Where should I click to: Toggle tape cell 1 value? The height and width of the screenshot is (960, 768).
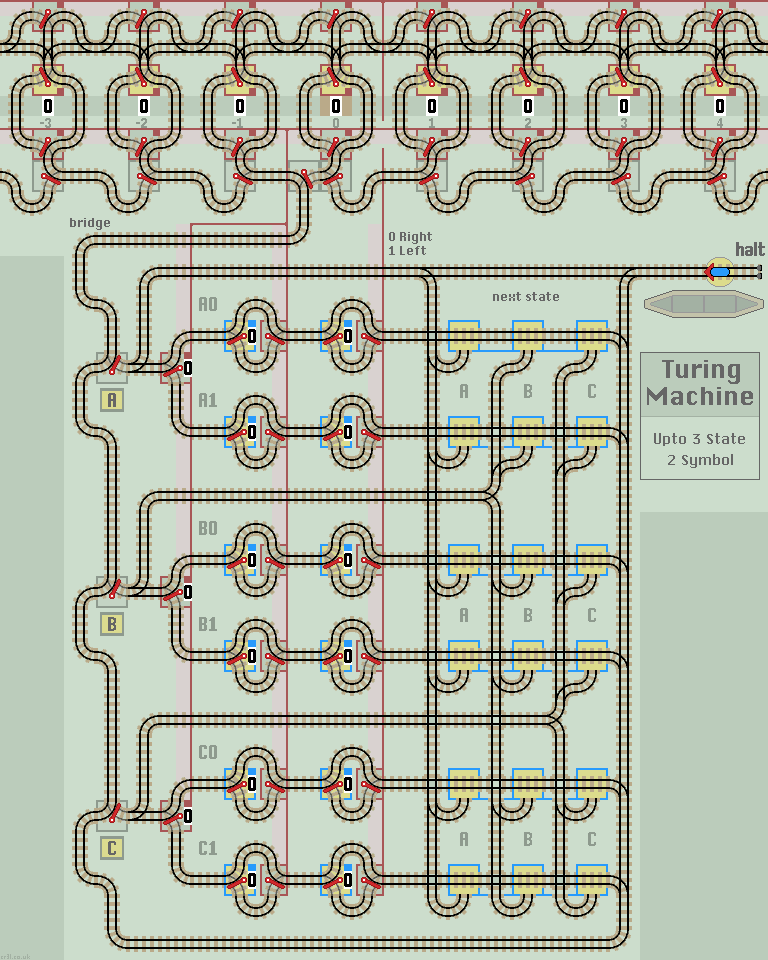432,107
